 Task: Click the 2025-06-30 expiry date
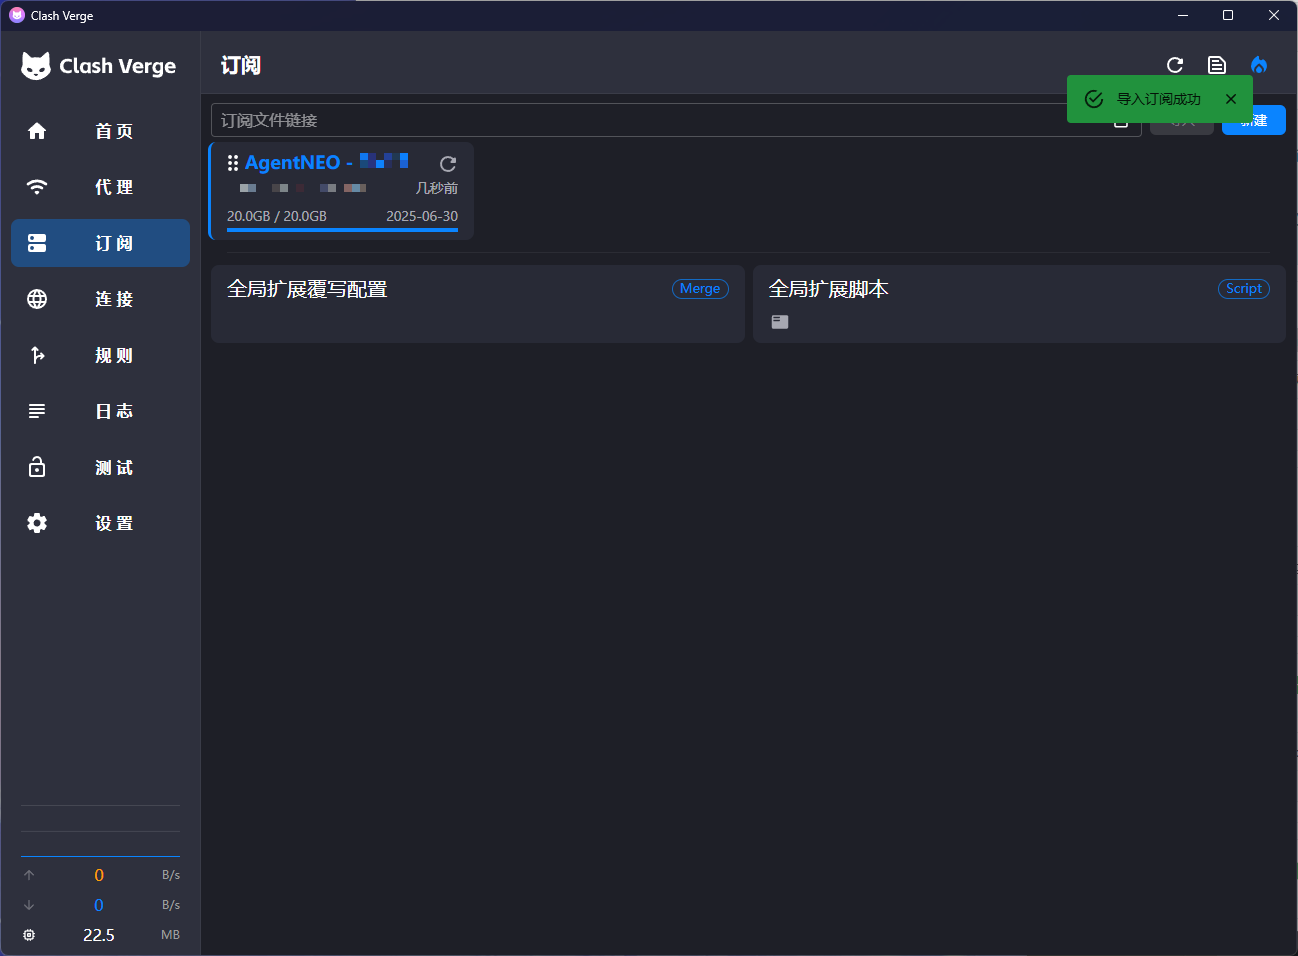[422, 216]
